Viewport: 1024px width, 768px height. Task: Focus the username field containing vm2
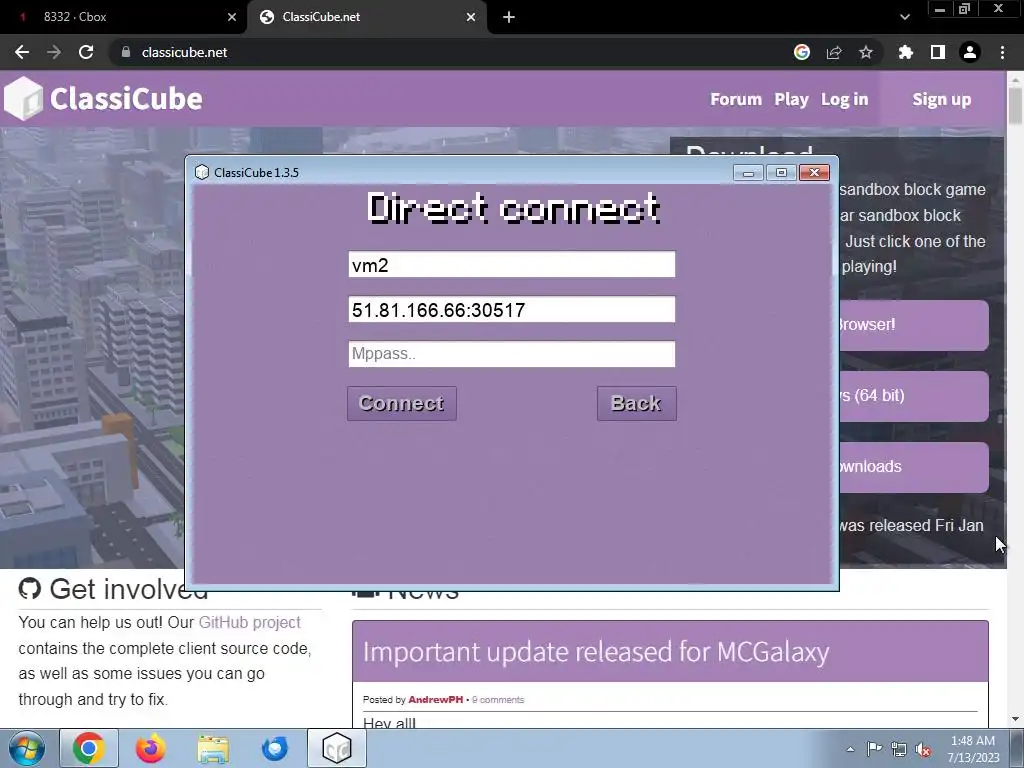(x=511, y=264)
